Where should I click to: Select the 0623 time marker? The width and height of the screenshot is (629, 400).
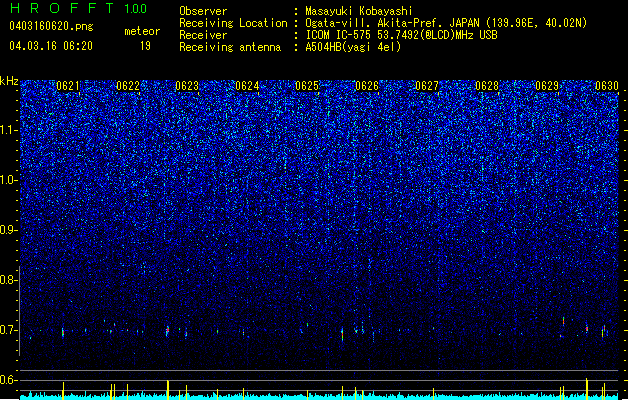click(187, 86)
